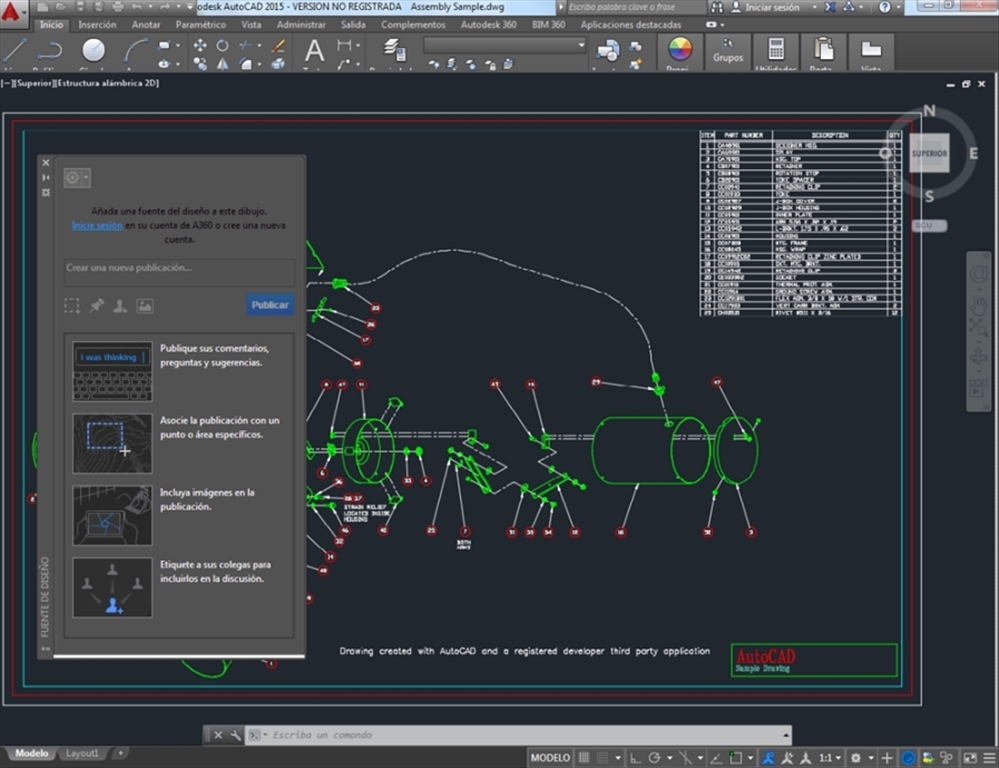Click the new publication text field

pyautogui.click(x=179, y=273)
